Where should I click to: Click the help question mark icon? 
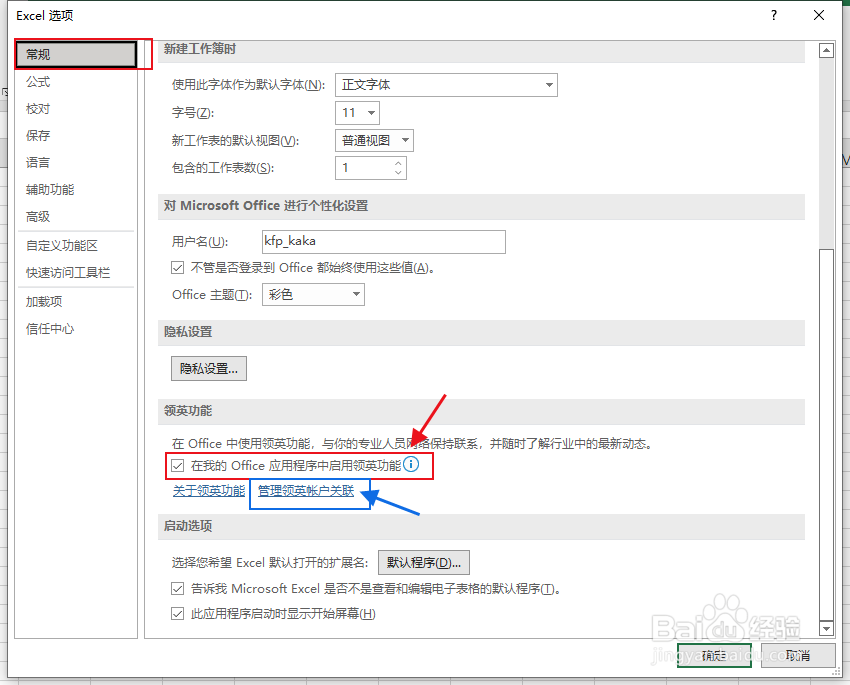click(774, 15)
